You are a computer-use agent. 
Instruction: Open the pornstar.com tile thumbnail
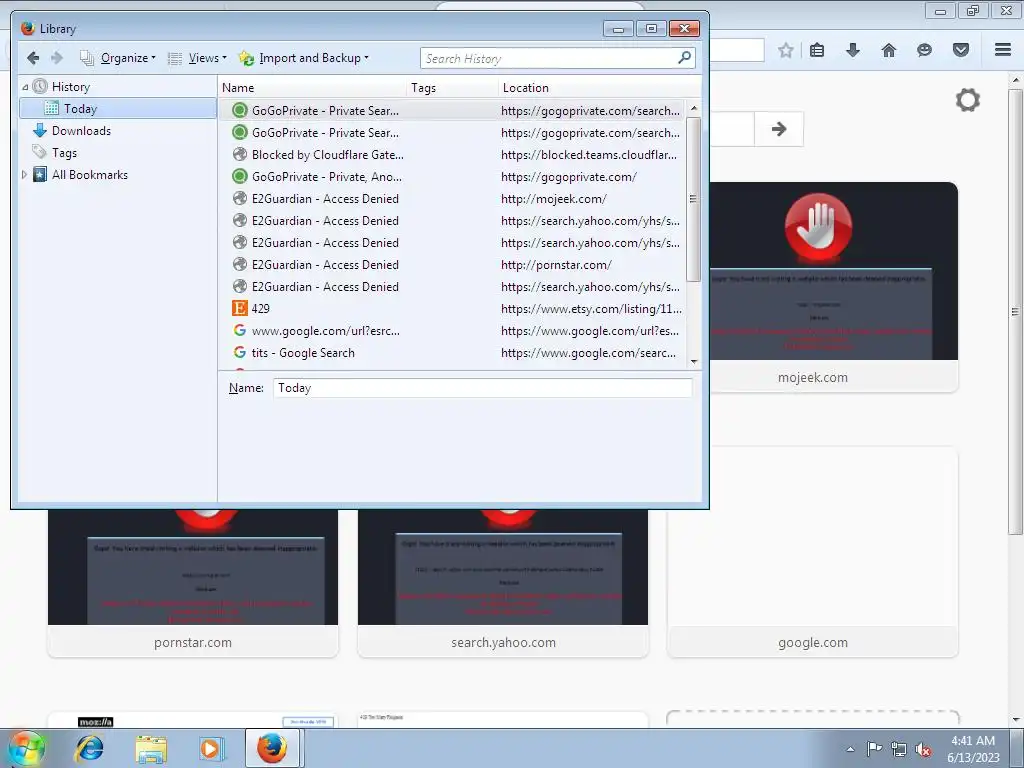pos(193,583)
